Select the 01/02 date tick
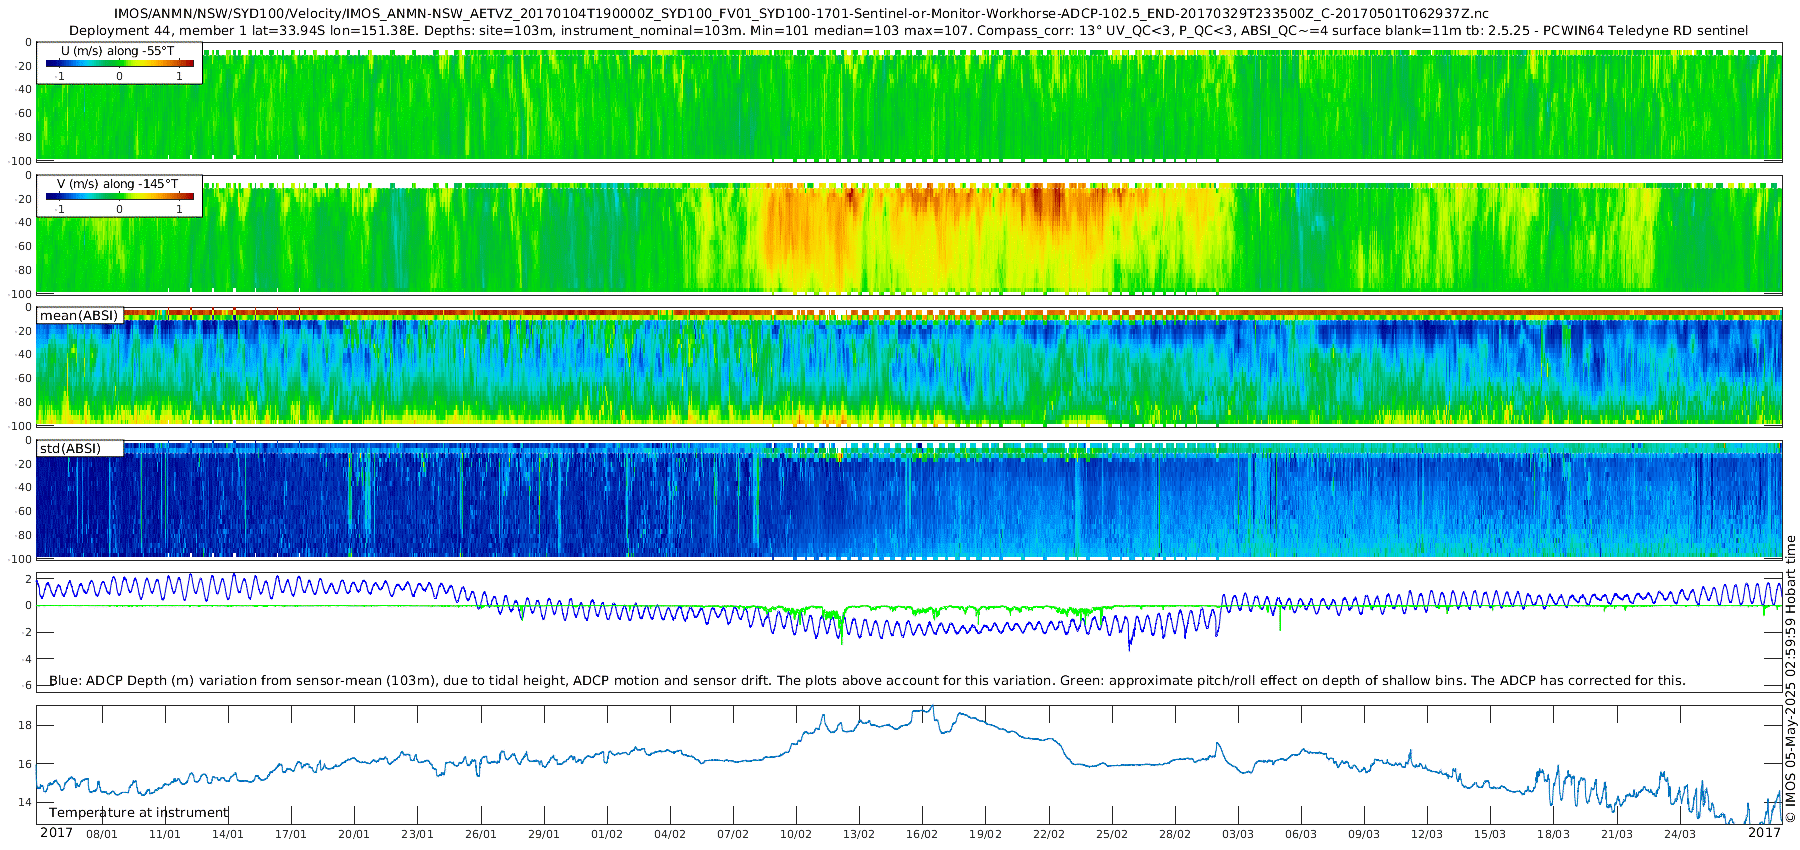Viewport: 1800px width, 850px height. point(607,834)
